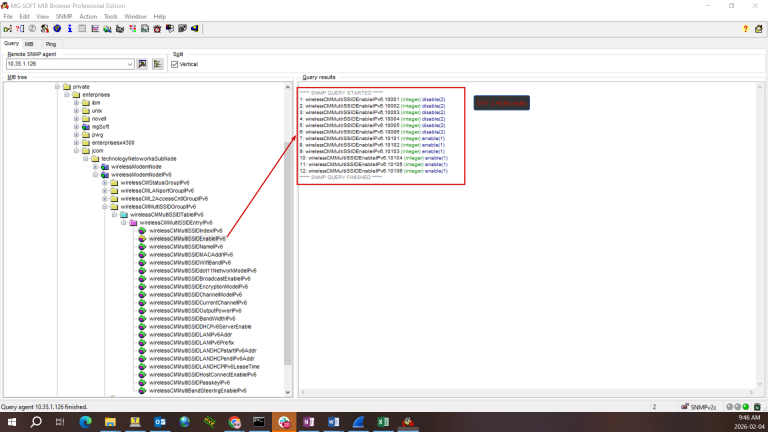Select wirelessCMMultiSSIDNameIPv6 tree item

186,247
